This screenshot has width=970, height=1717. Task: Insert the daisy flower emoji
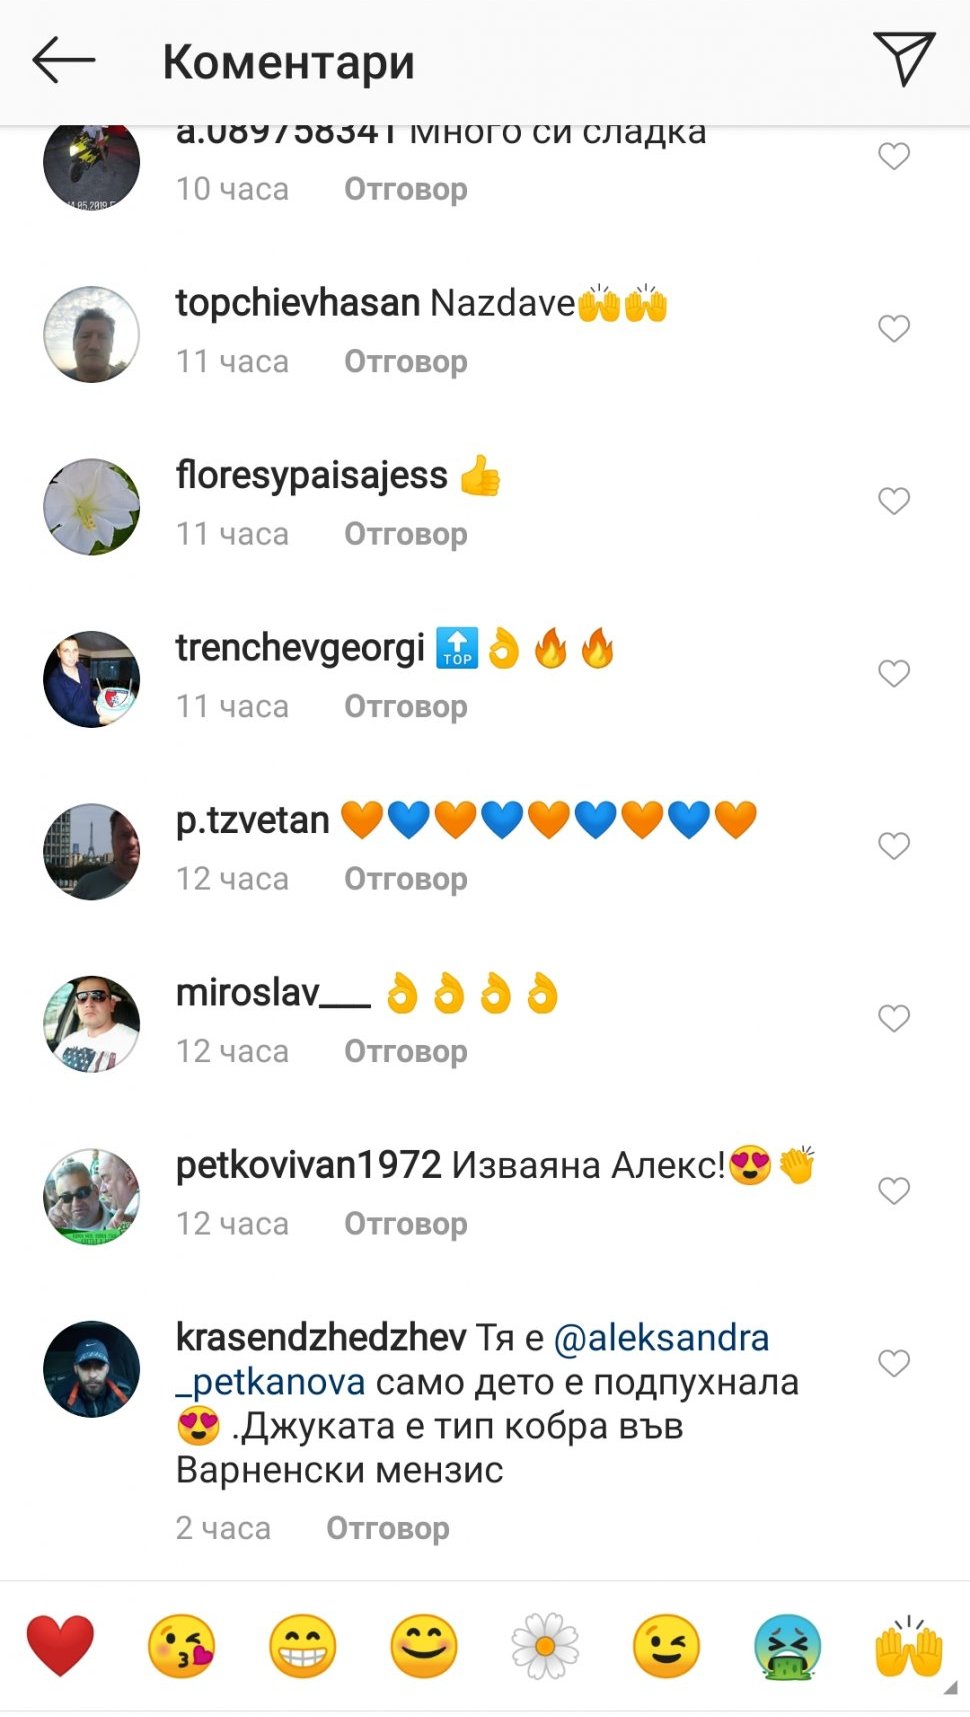coord(544,1645)
